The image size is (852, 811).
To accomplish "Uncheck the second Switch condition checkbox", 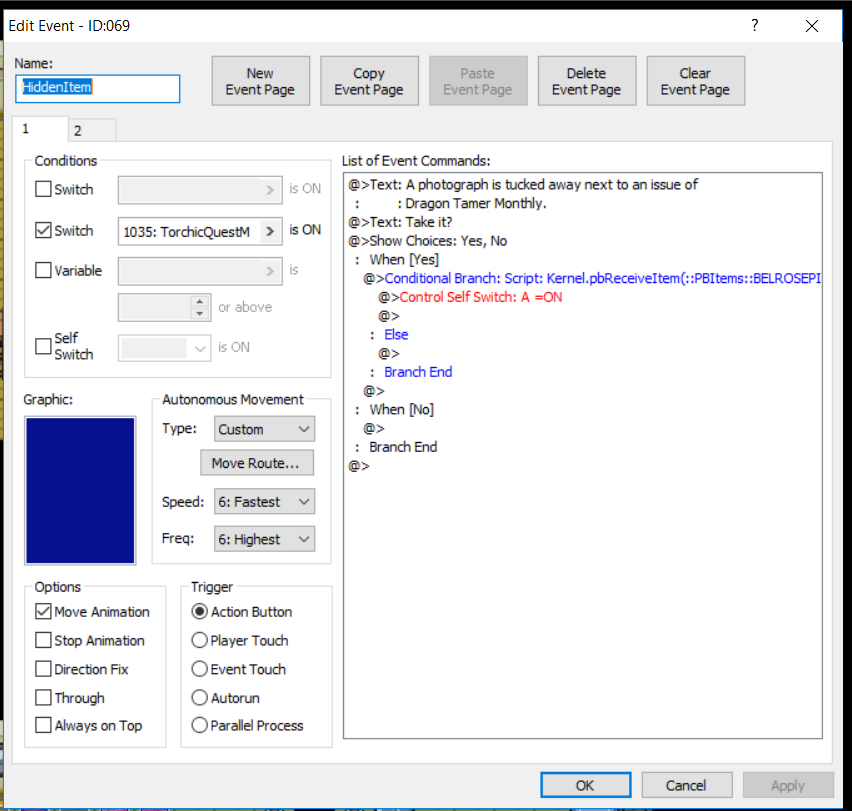I will (x=44, y=231).
